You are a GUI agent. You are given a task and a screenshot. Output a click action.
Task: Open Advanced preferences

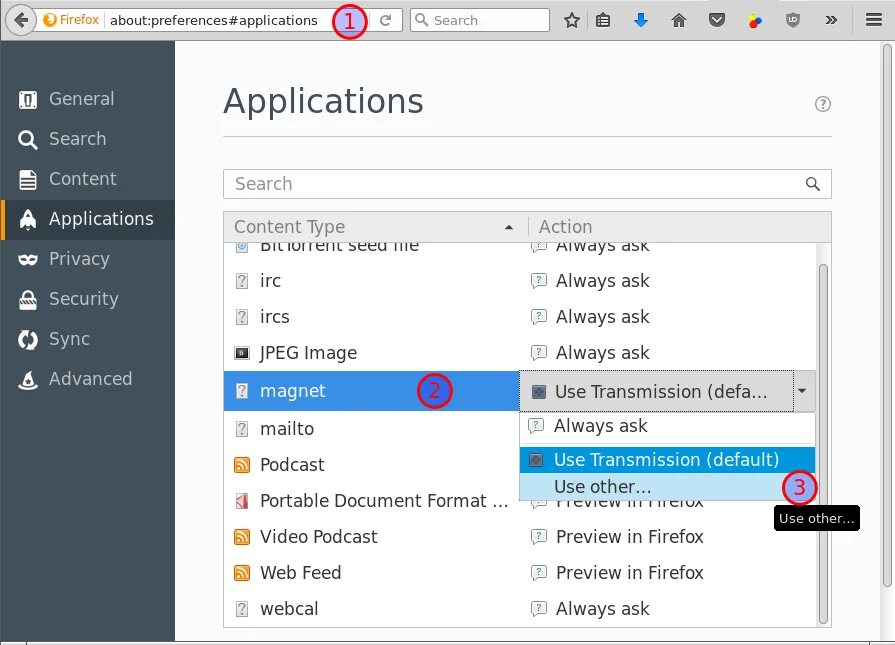[87, 379]
